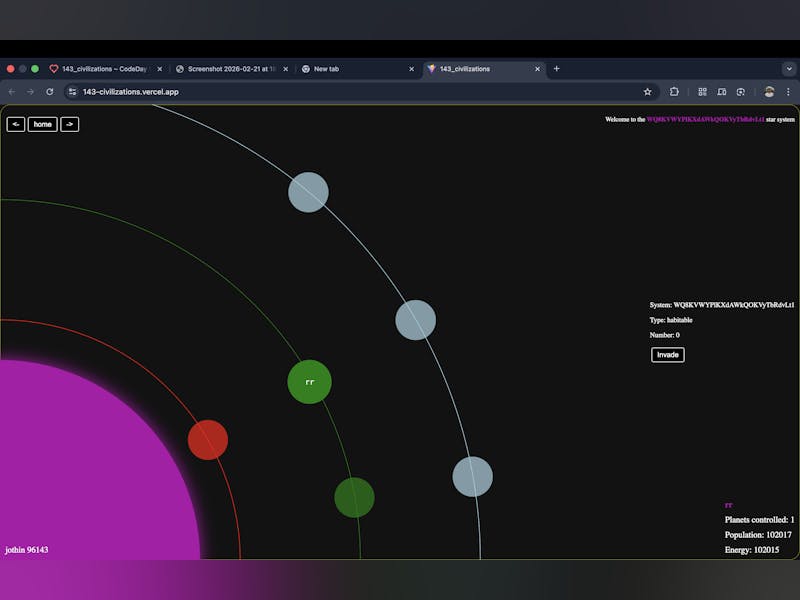Open a new browser tab with plus button
This screenshot has height=600, width=800.
[557, 69]
